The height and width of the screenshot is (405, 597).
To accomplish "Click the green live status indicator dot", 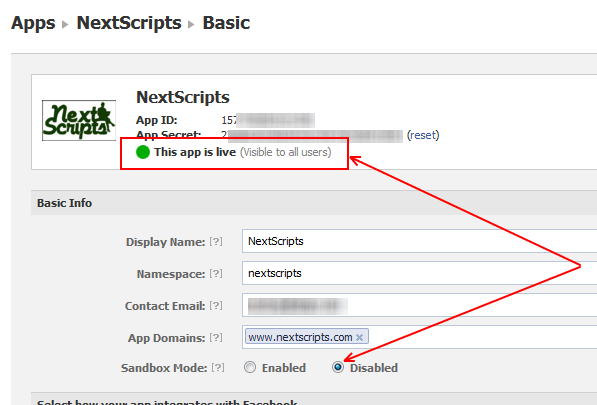I will [143, 152].
